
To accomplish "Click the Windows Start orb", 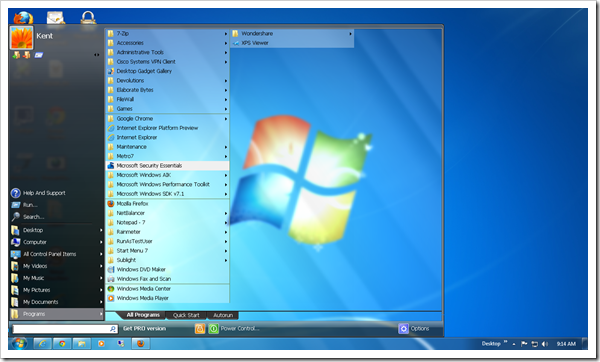I will click(x=20, y=343).
